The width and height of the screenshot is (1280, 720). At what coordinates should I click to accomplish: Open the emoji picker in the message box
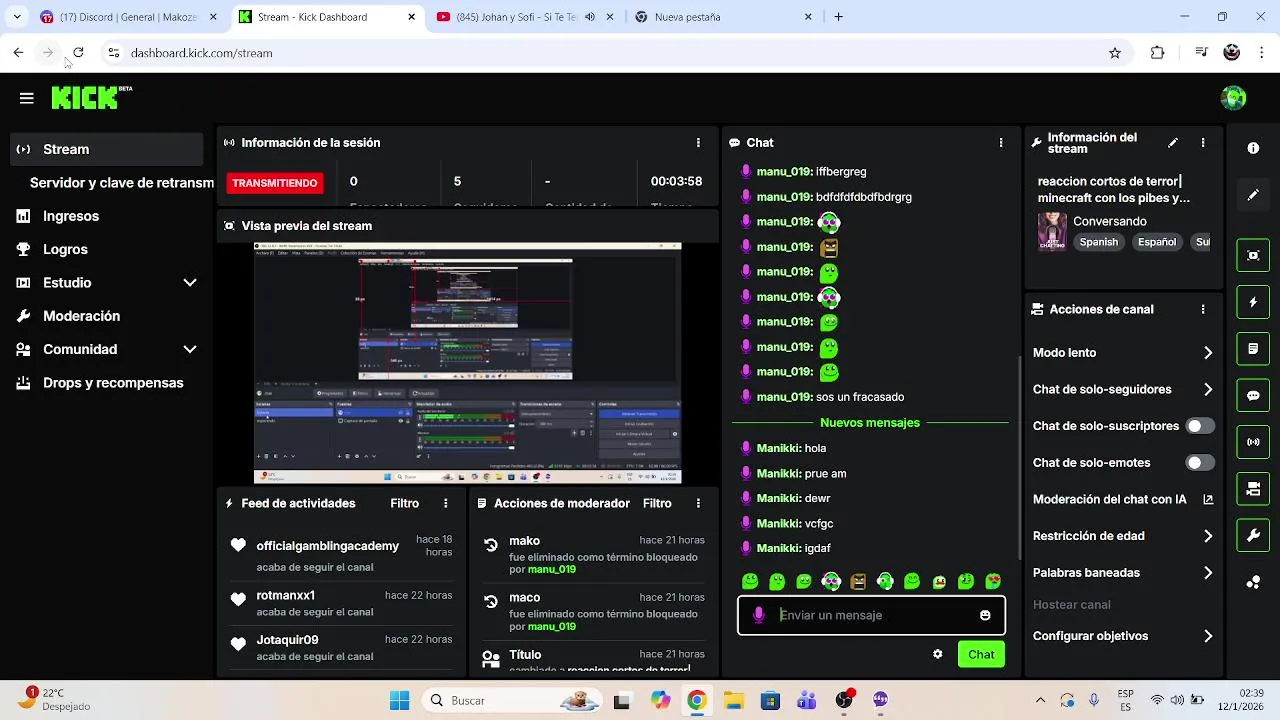click(985, 615)
